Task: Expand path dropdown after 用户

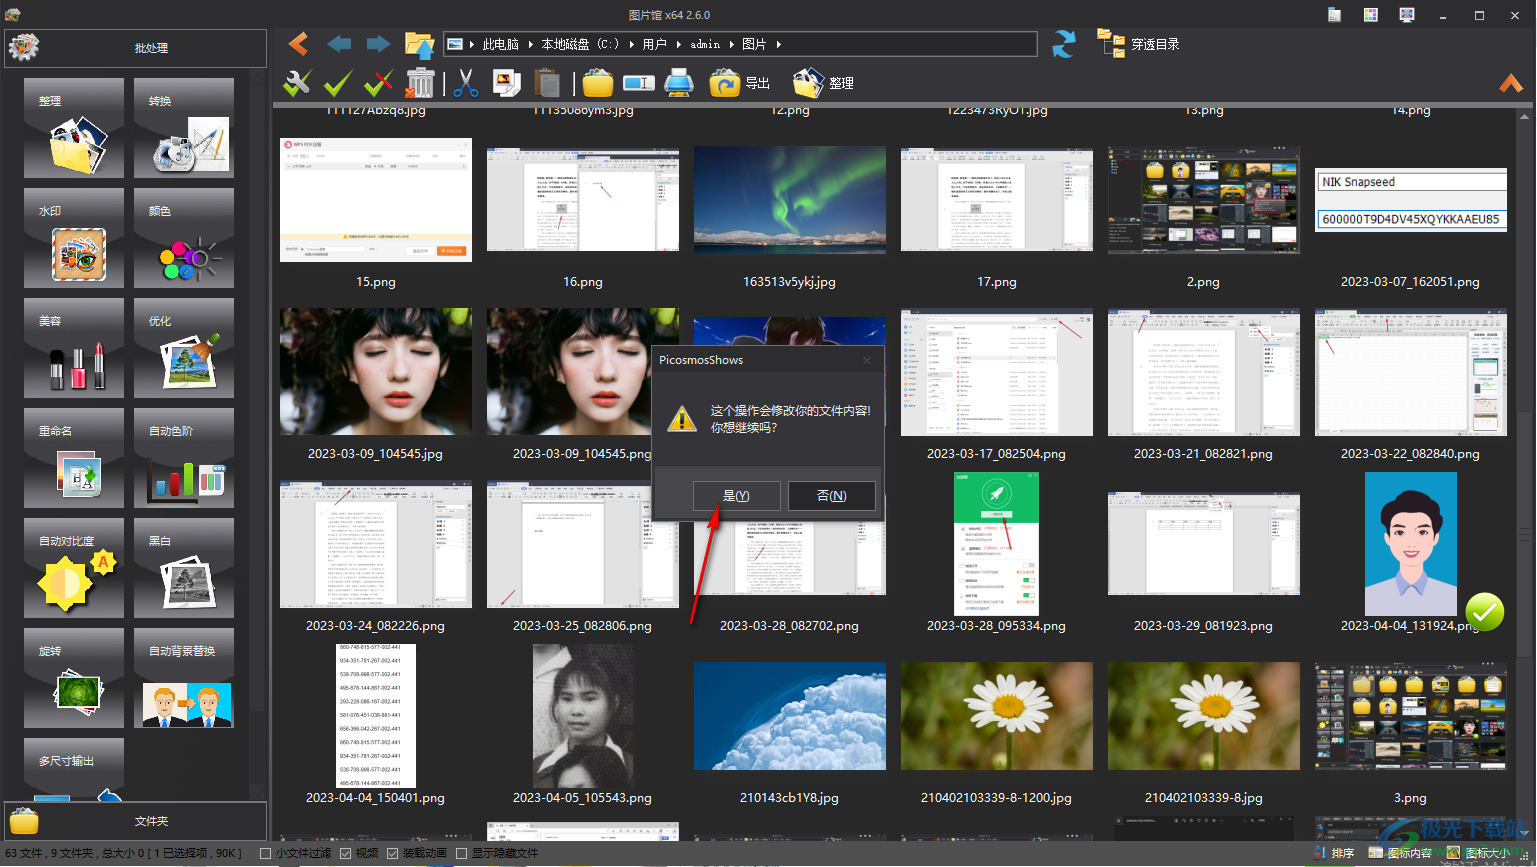Action: 678,44
